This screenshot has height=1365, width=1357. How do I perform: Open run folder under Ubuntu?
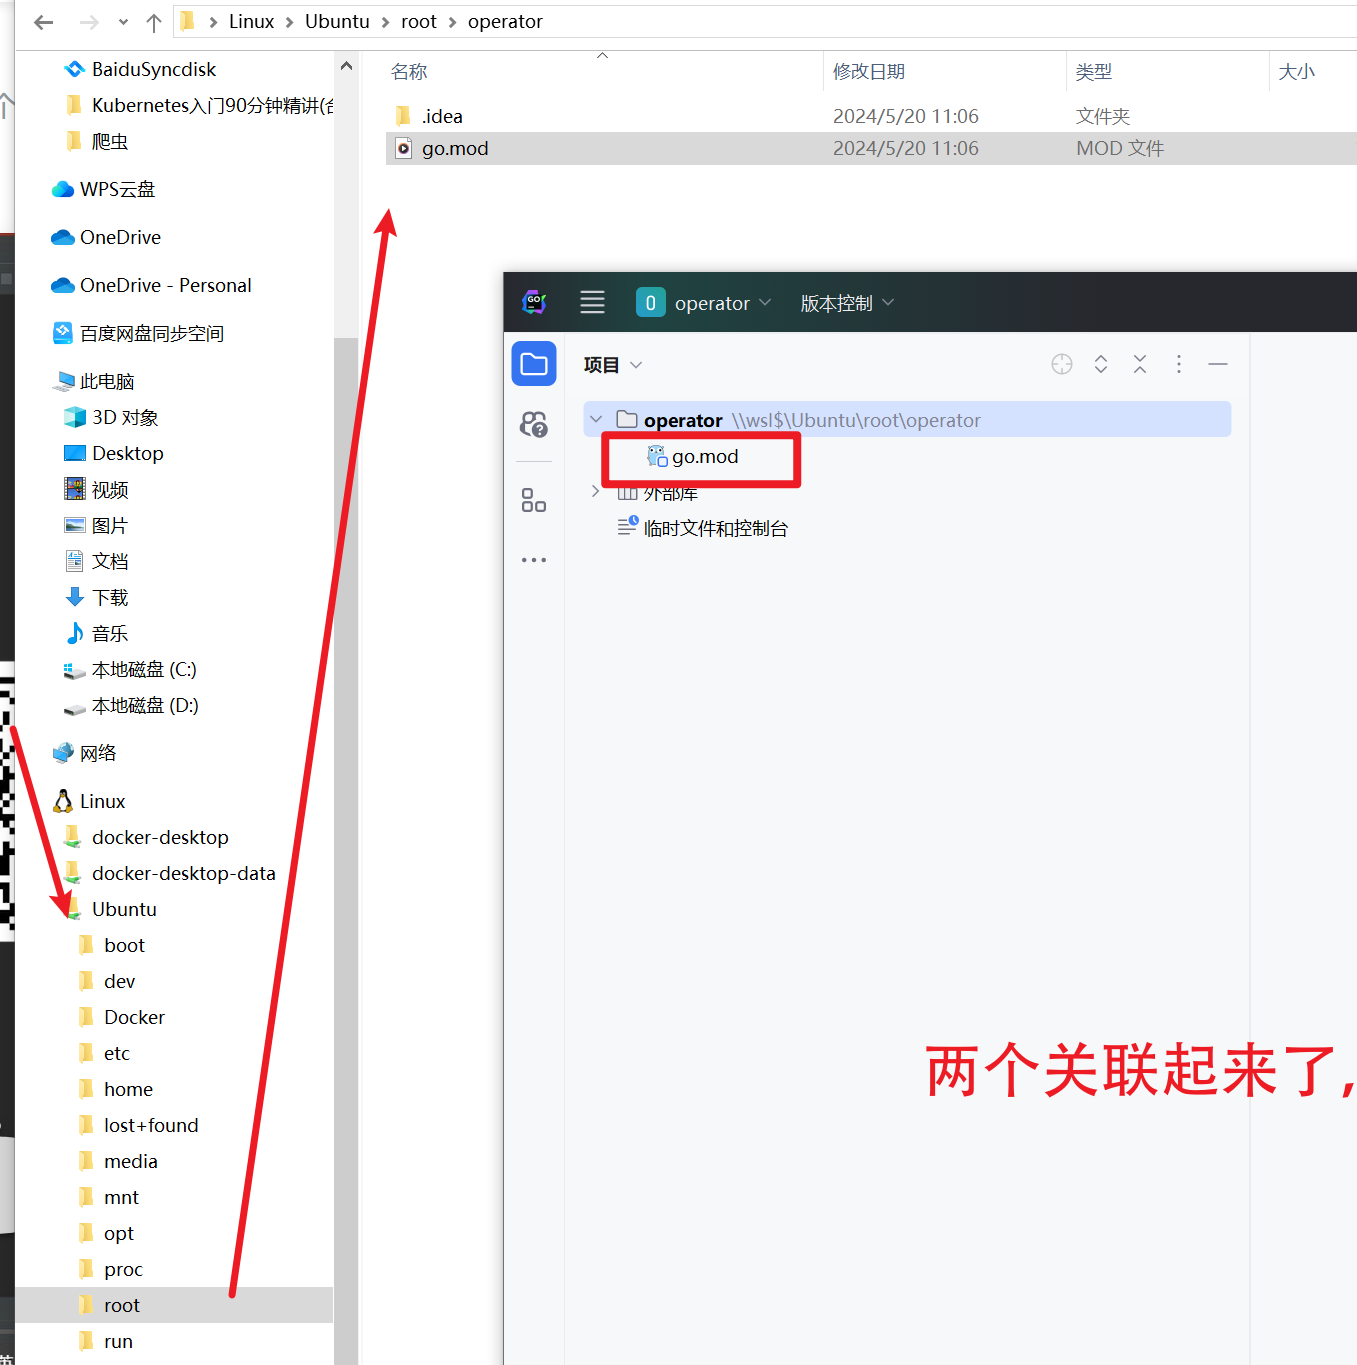pyautogui.click(x=105, y=1341)
